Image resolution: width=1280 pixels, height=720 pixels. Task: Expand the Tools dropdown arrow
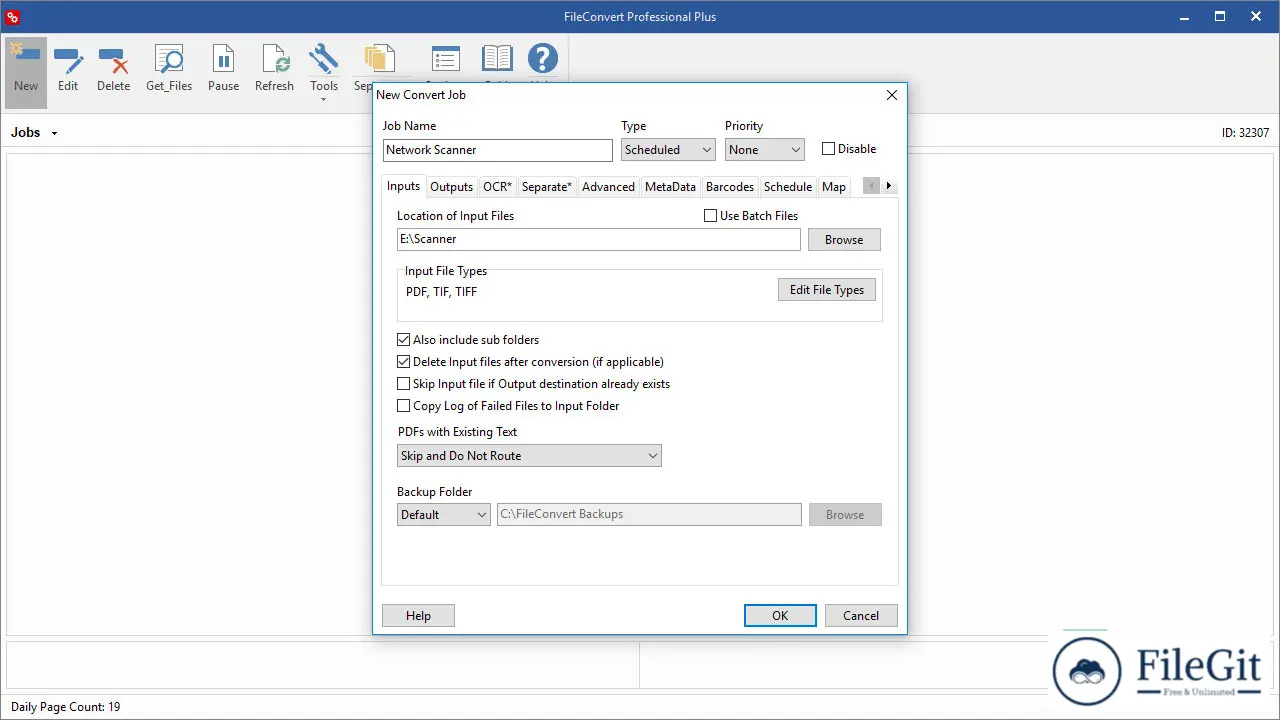pos(323,99)
